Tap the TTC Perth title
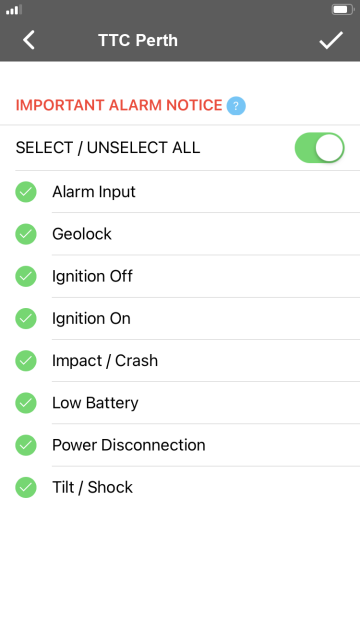Image resolution: width=360 pixels, height=640 pixels. pos(138,40)
